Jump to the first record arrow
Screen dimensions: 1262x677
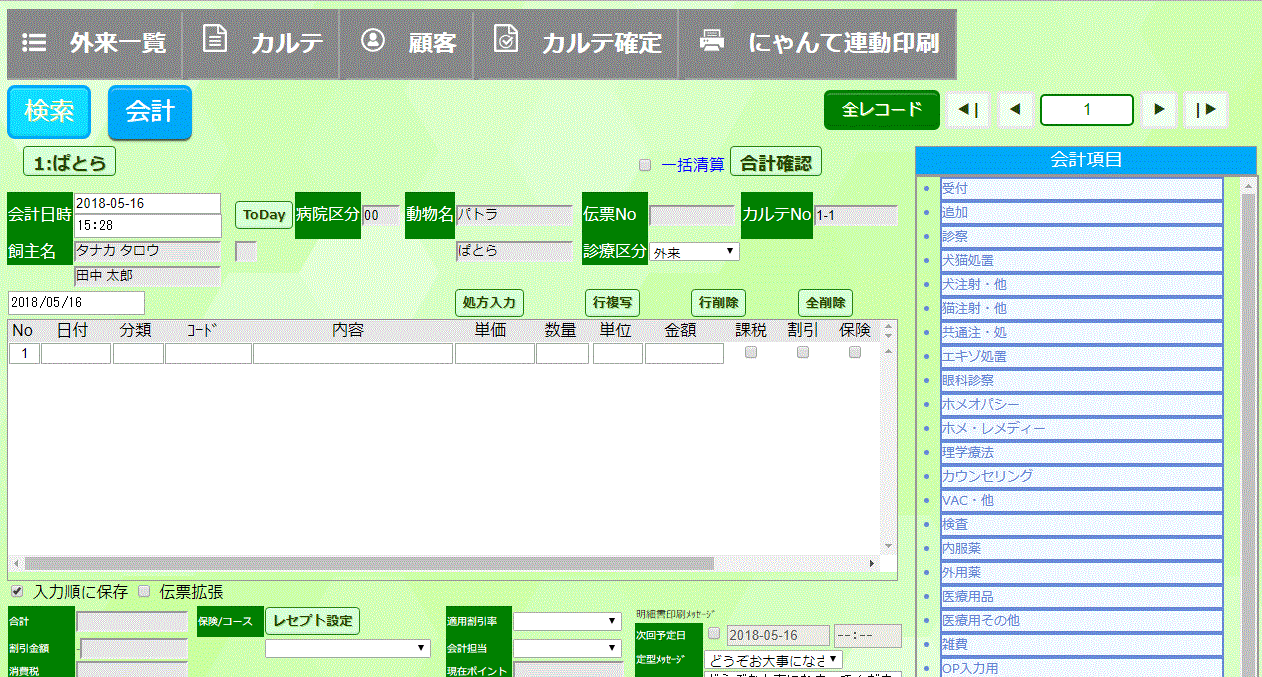click(x=968, y=110)
